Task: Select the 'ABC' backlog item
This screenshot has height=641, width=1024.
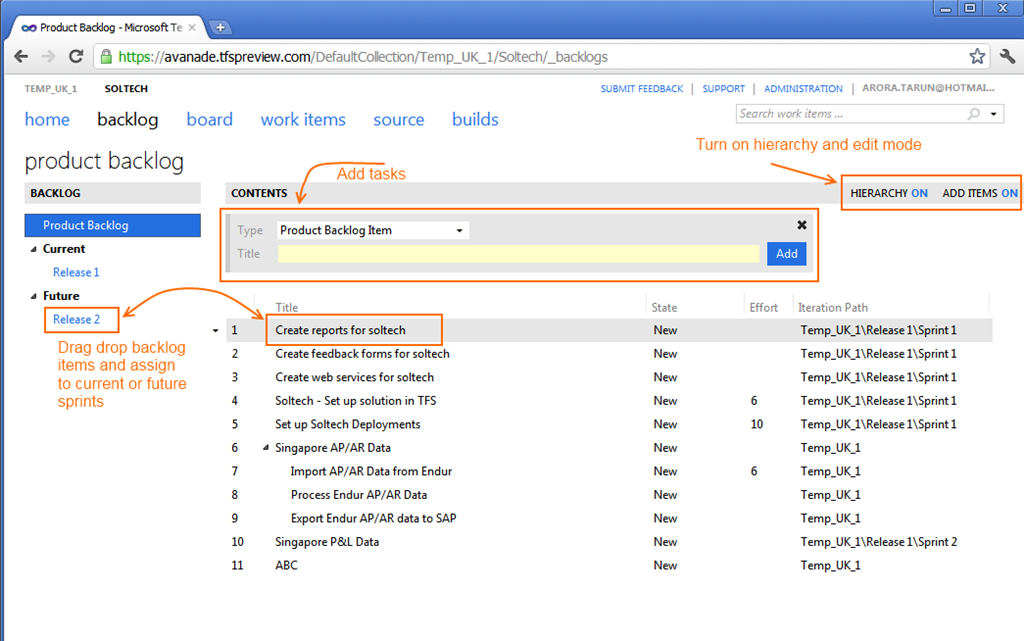Action: [x=286, y=565]
